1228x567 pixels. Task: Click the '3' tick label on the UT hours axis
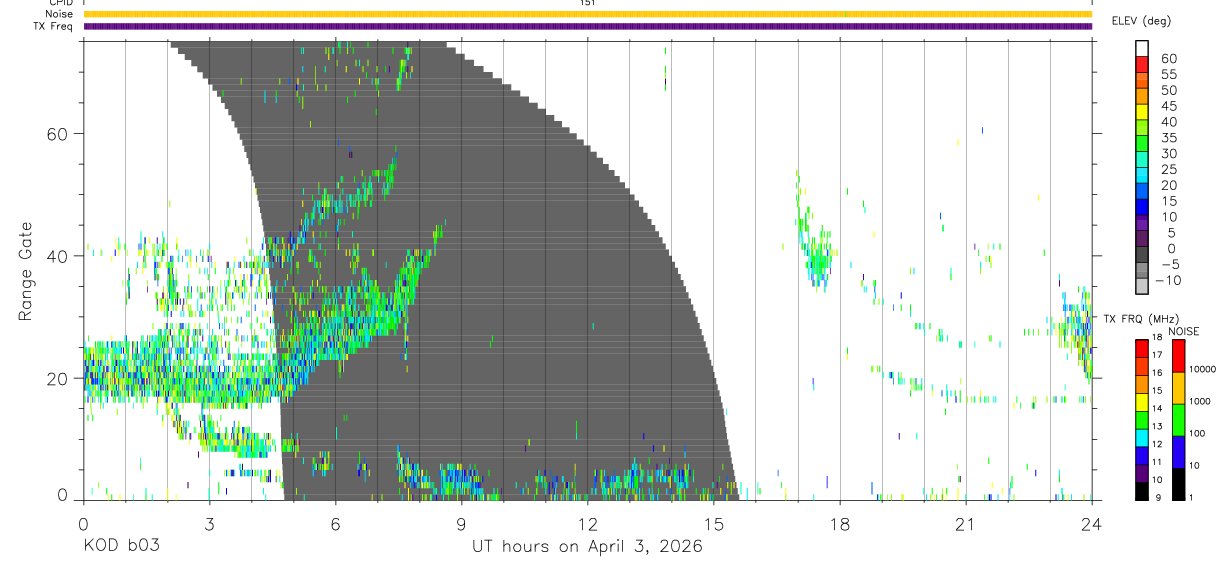209,523
